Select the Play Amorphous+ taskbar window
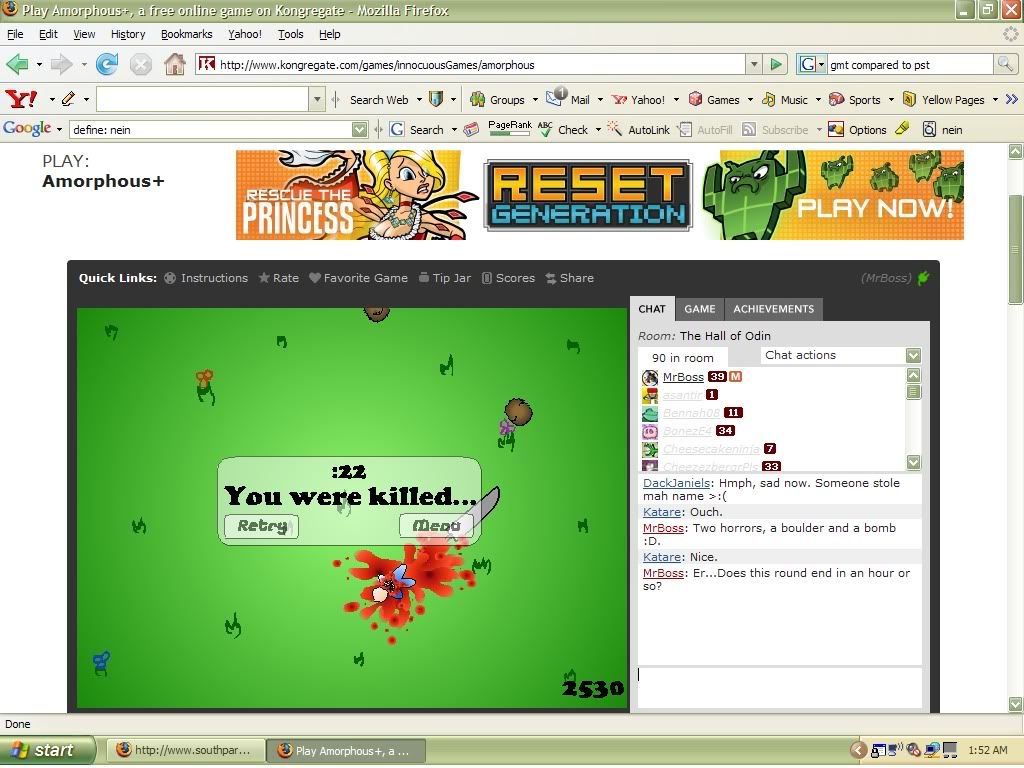The height and width of the screenshot is (768, 1024). [346, 750]
